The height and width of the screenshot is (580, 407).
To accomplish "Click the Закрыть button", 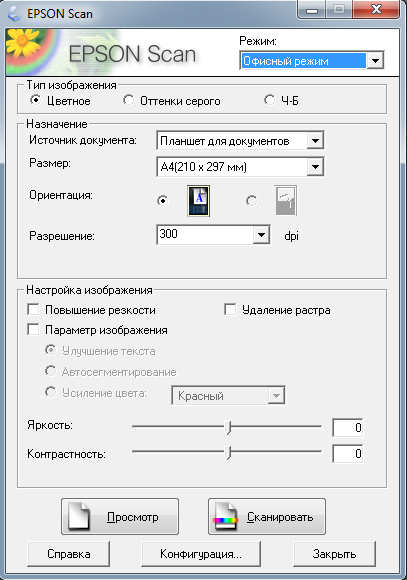I will tap(334, 554).
